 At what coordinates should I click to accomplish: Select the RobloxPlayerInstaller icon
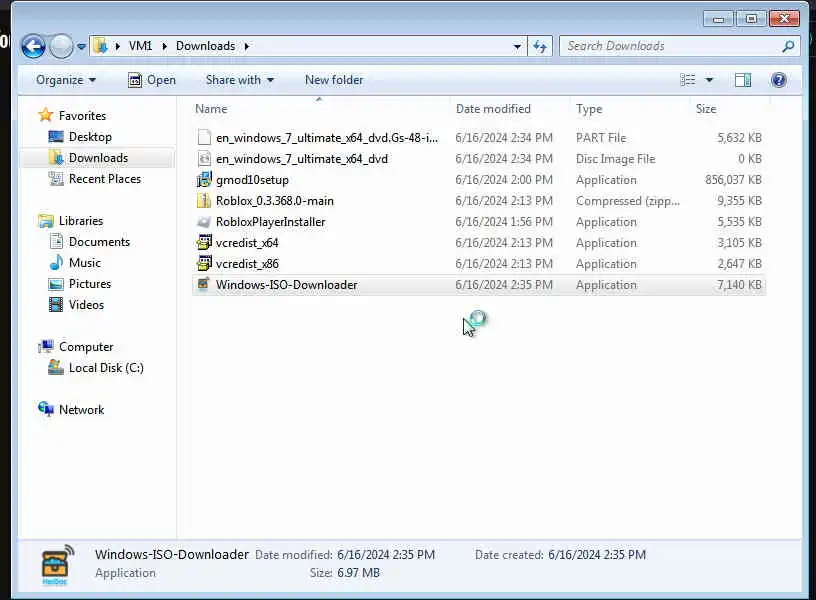(x=204, y=222)
